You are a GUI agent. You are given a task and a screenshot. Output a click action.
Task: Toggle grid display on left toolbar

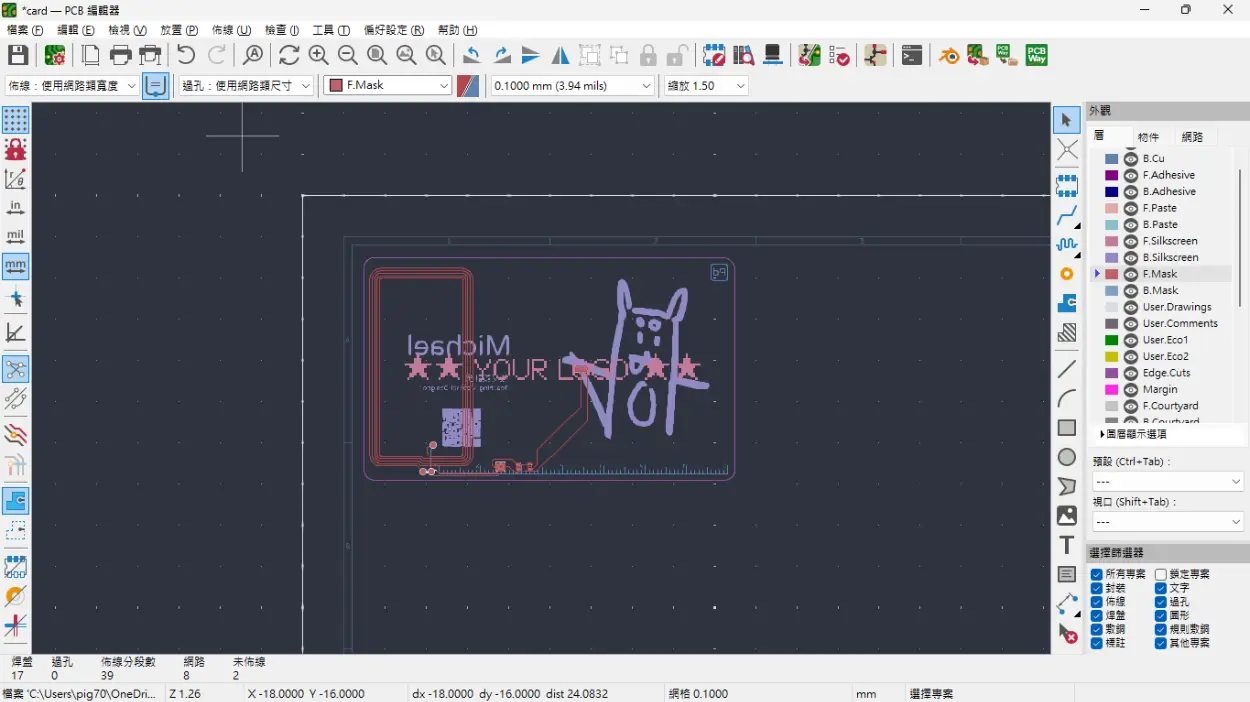point(15,120)
